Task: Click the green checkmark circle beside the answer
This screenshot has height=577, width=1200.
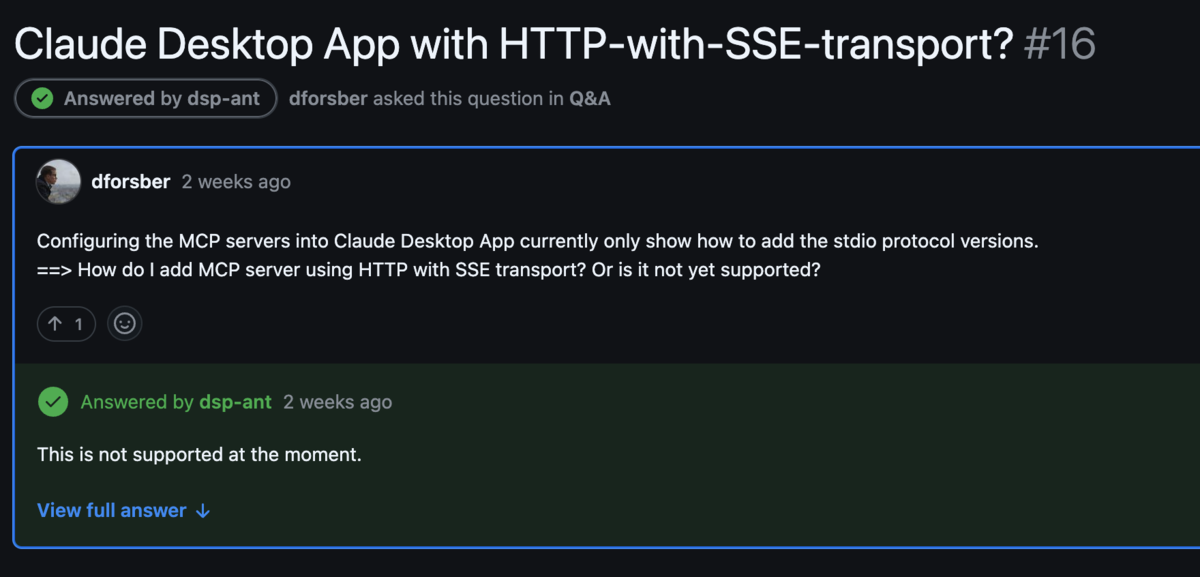Action: coord(52,402)
